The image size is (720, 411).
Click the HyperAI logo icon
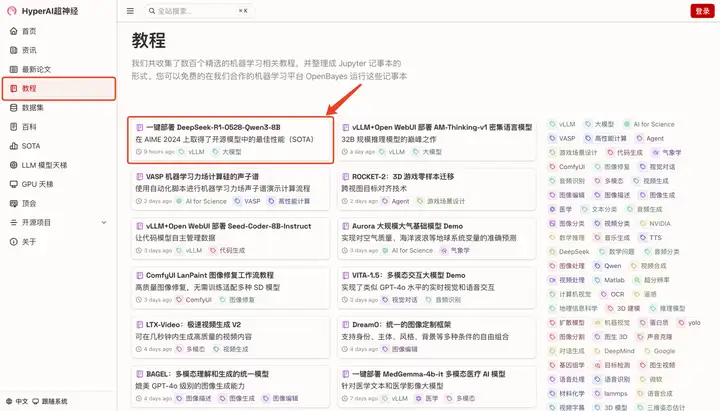pos(12,11)
